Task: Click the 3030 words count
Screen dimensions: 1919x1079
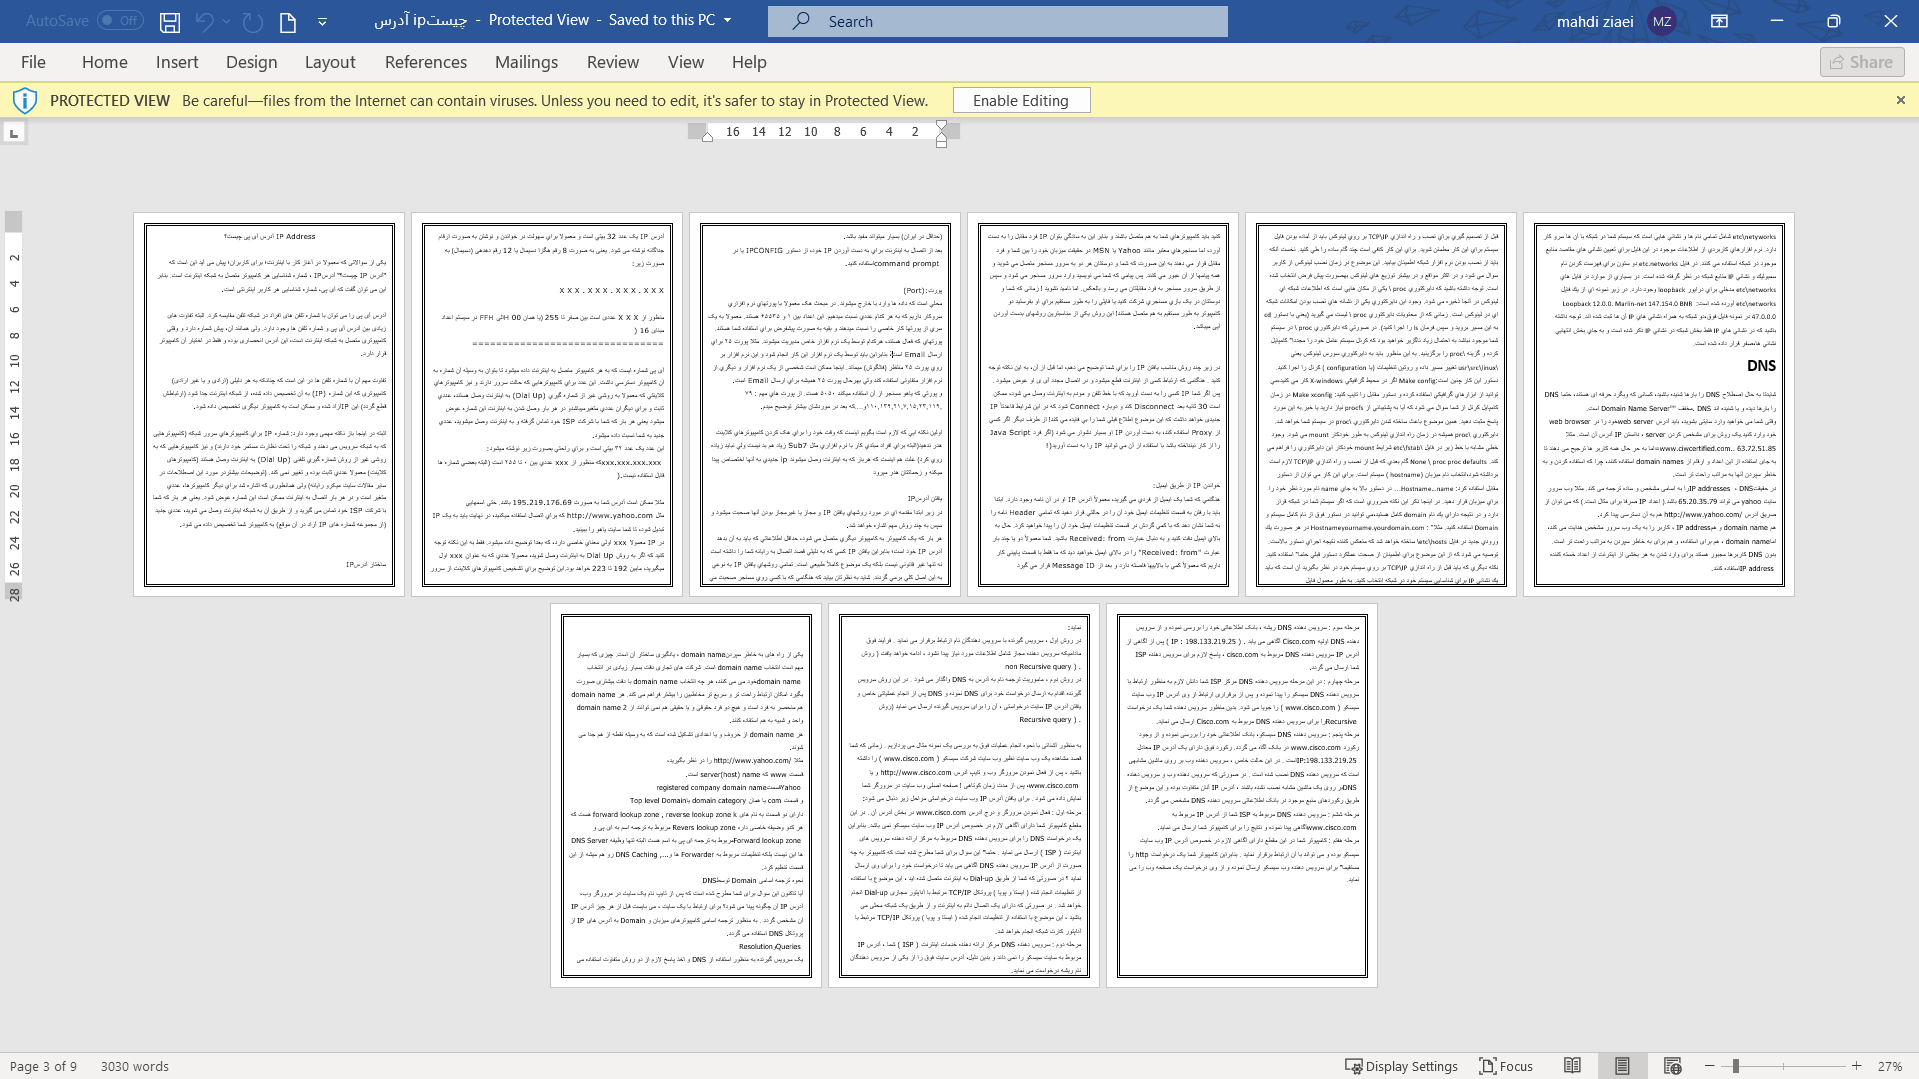Action: pos(134,1066)
